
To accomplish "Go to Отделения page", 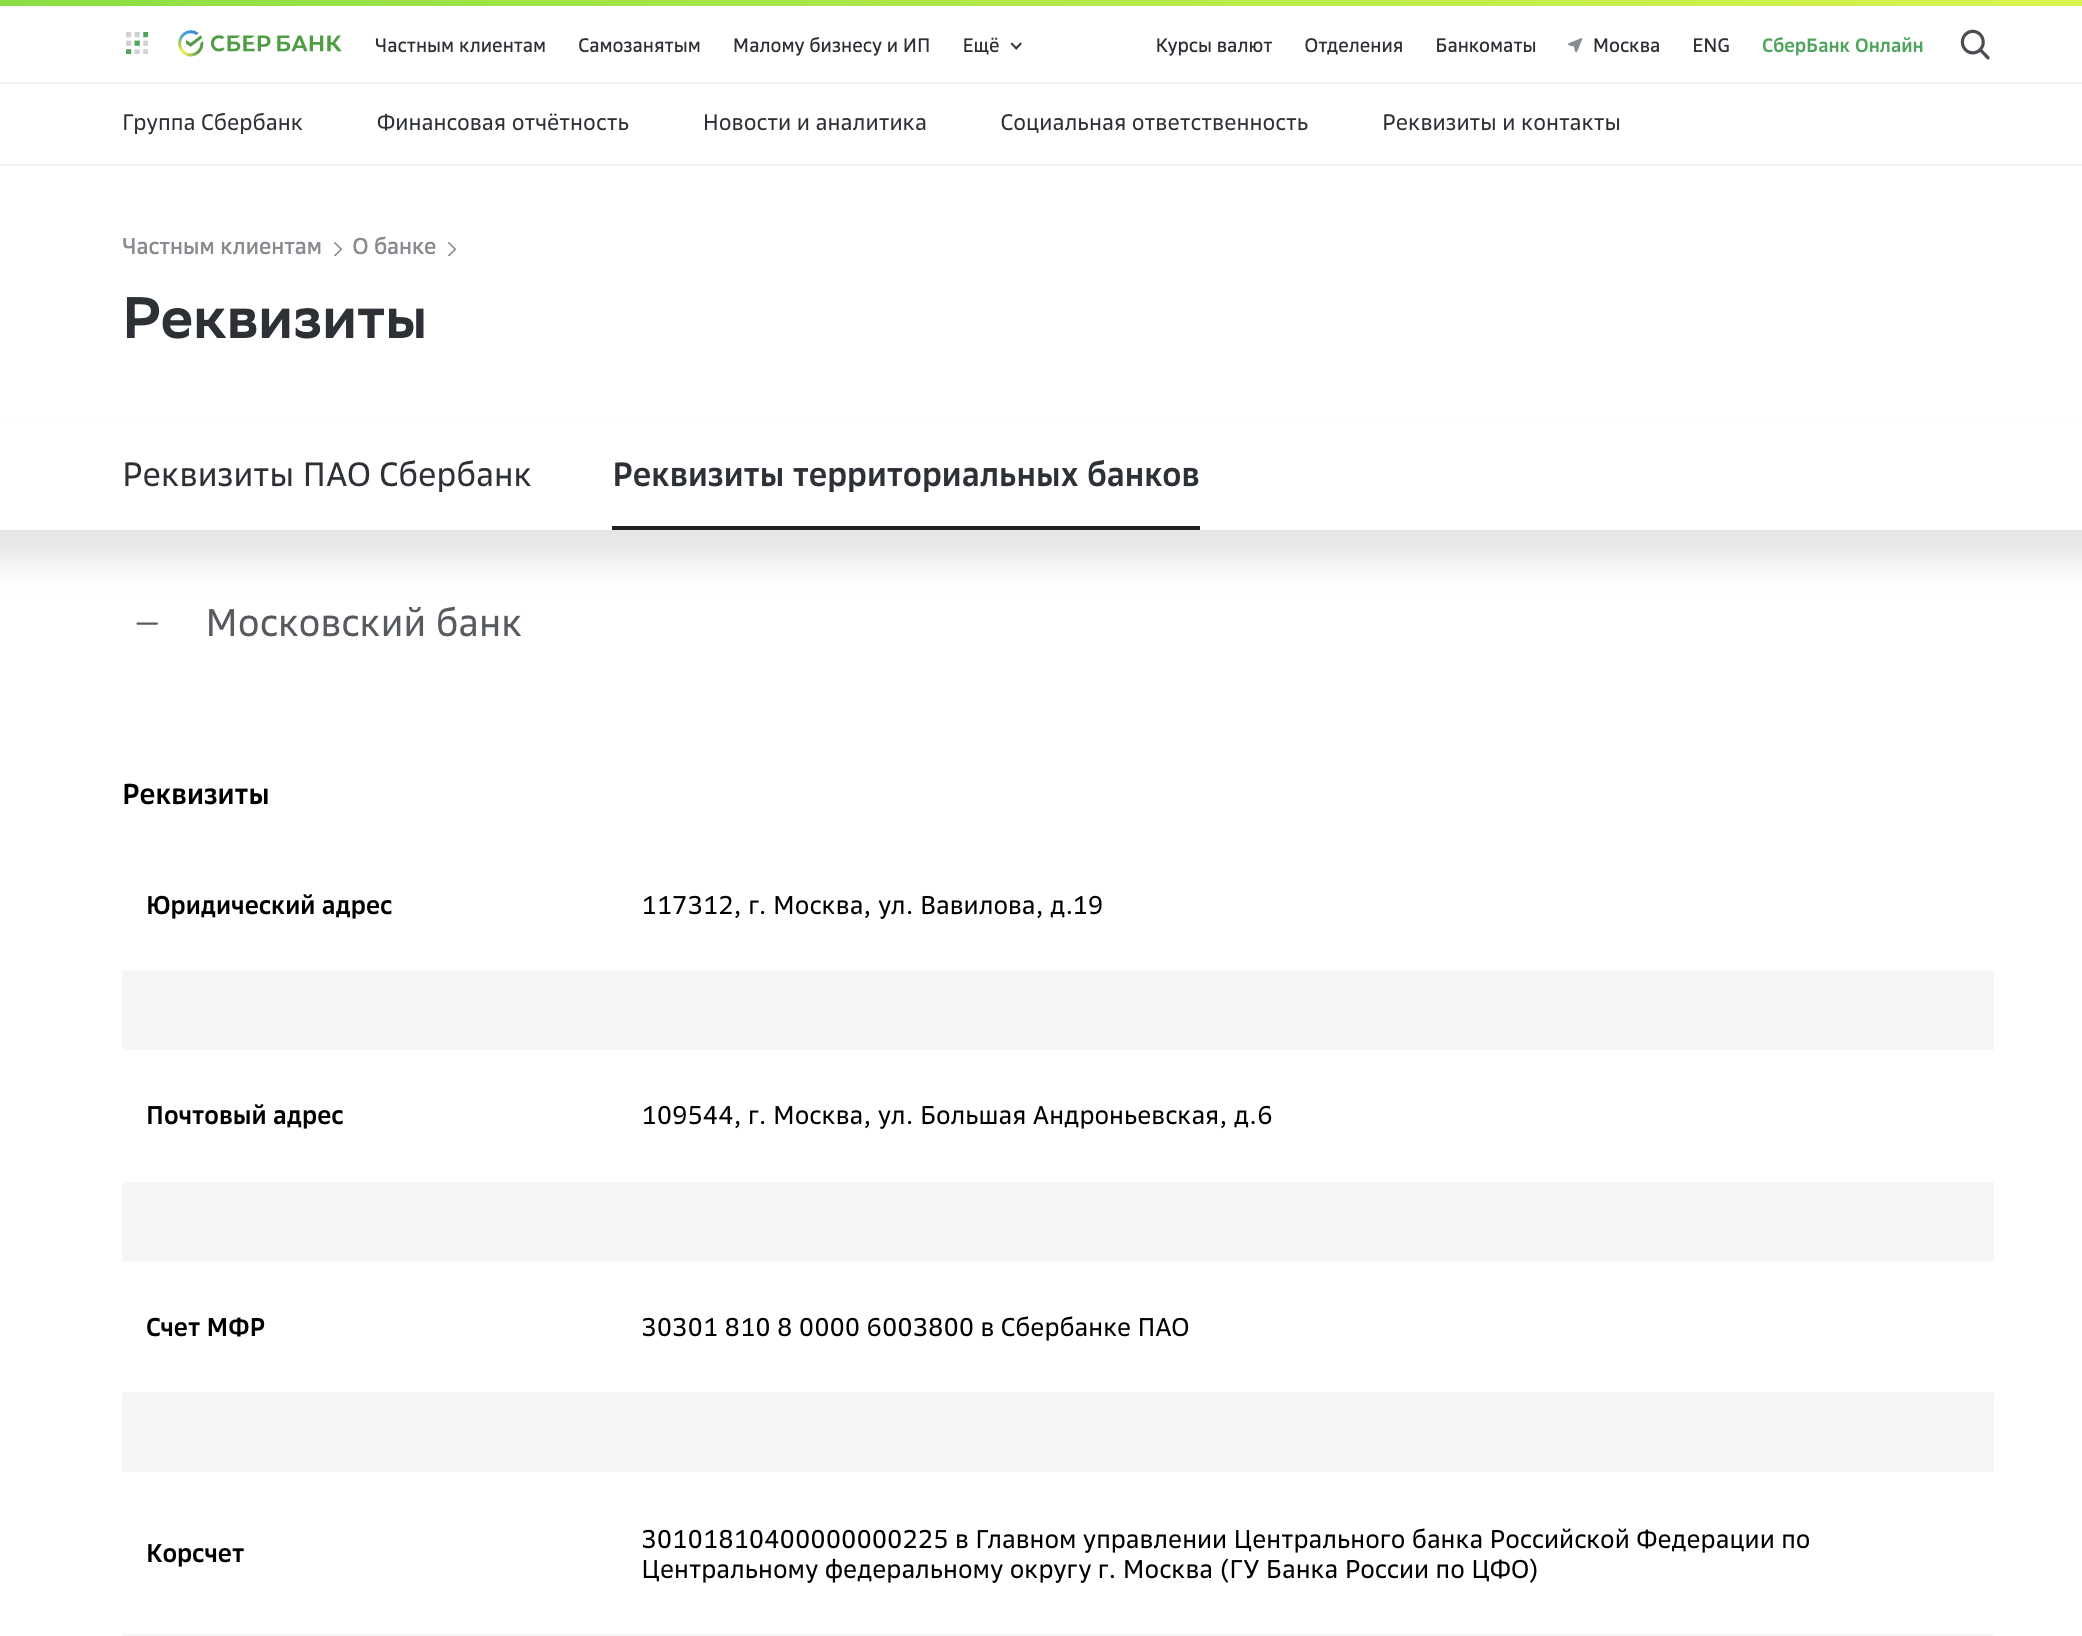I will [1353, 46].
